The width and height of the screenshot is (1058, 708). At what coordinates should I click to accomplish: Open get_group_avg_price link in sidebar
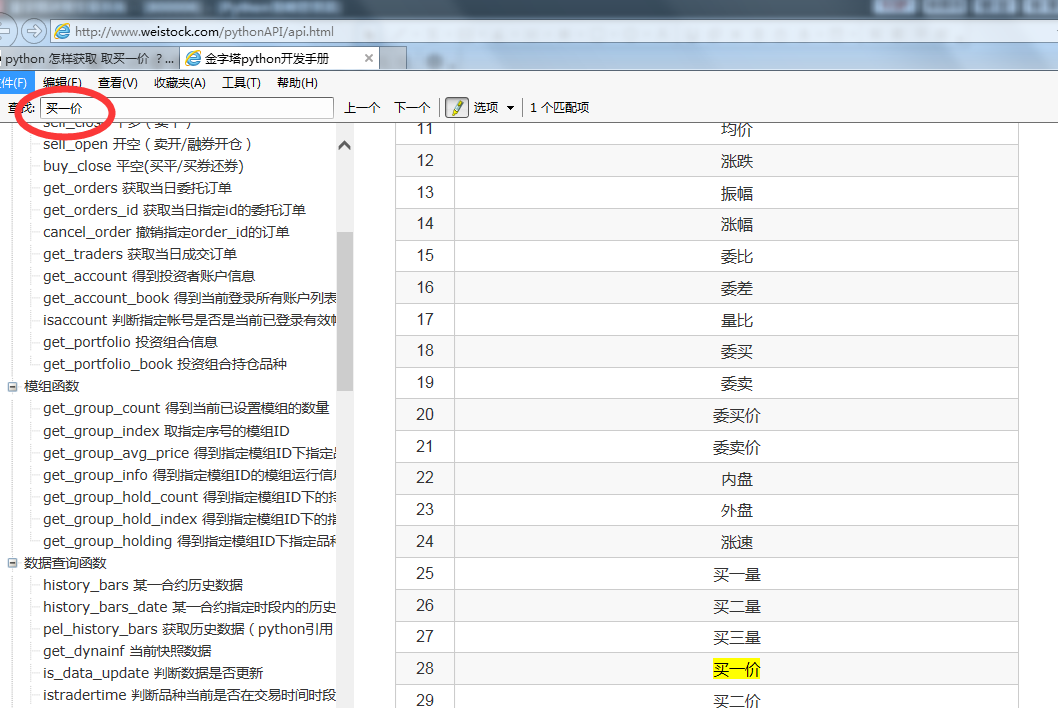pos(189,453)
